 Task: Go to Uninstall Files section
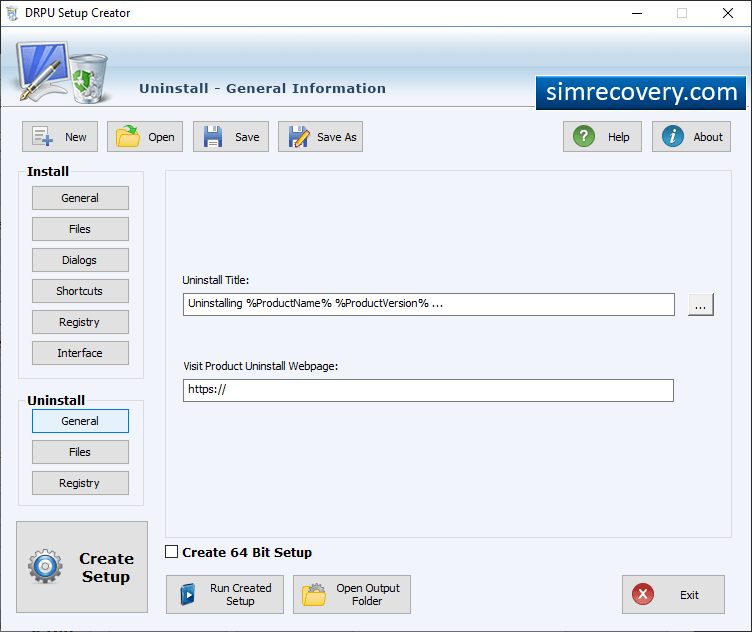click(x=80, y=452)
